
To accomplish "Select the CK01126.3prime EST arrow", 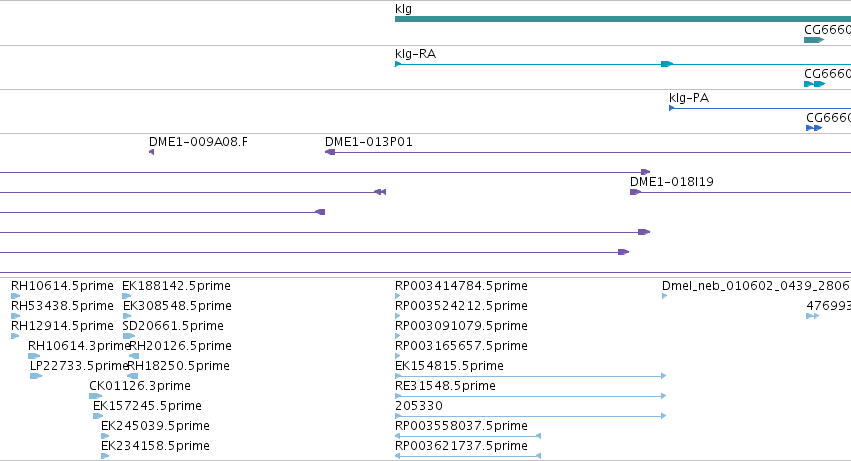I will point(96,396).
